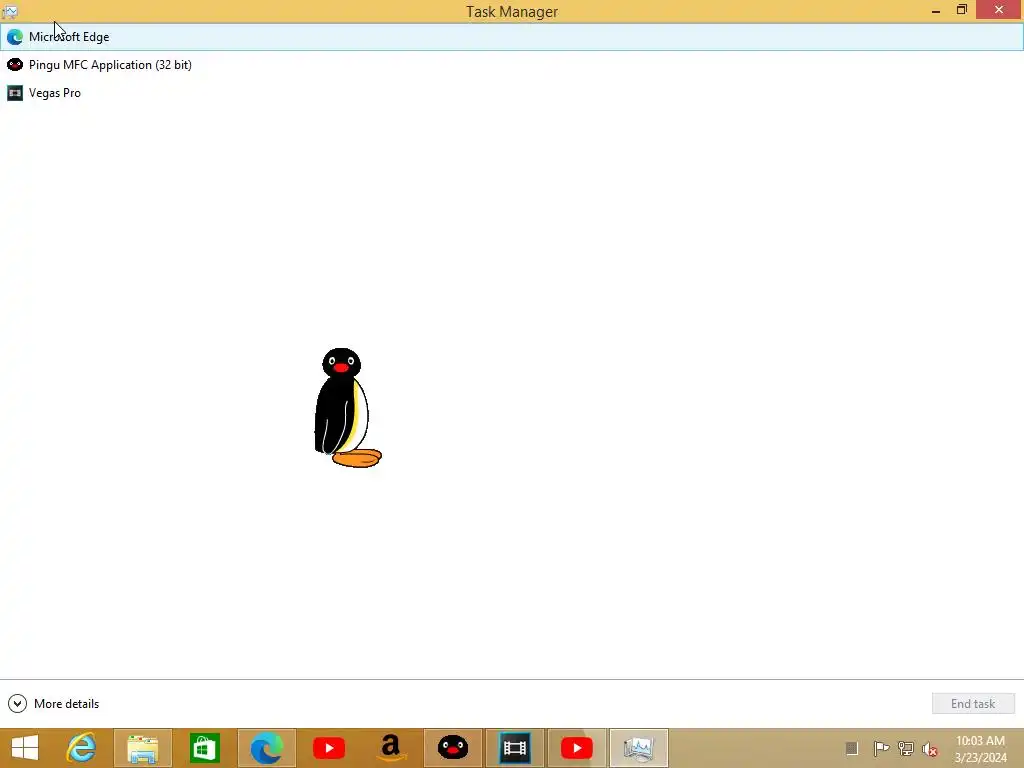Click "Pingu MFC Application (32 bit)" row text
This screenshot has width=1024, height=768.
pos(110,65)
